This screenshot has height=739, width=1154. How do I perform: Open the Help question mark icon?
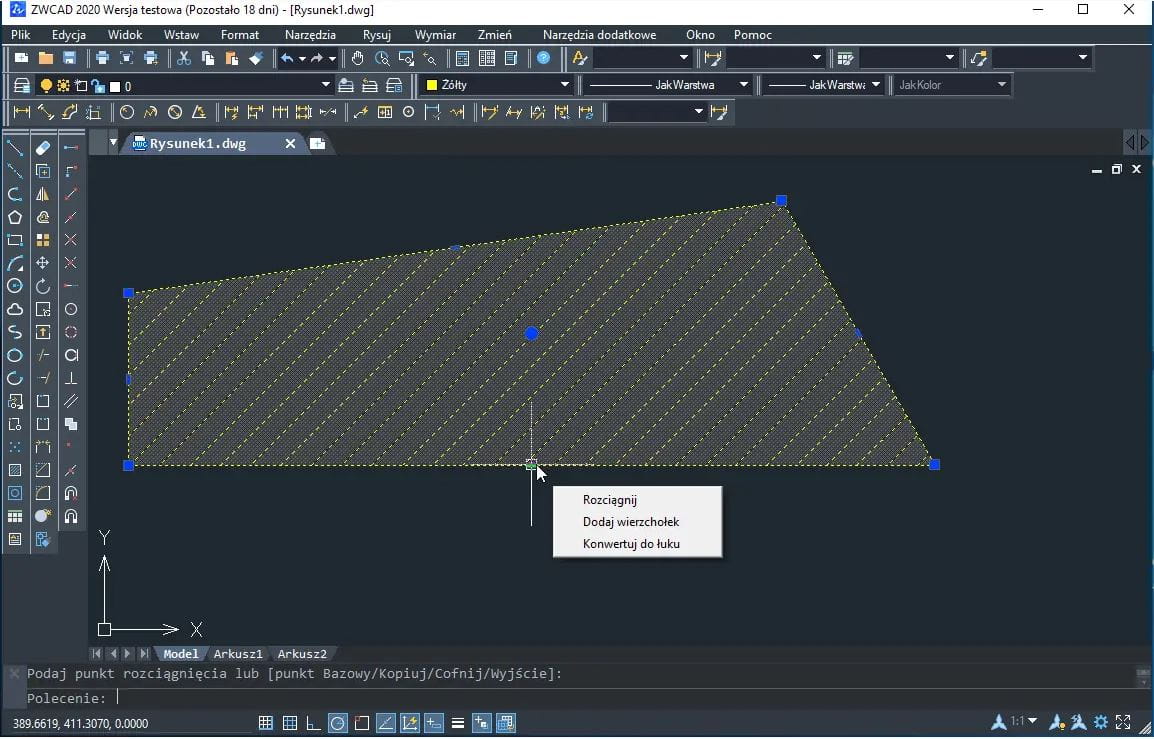point(543,58)
